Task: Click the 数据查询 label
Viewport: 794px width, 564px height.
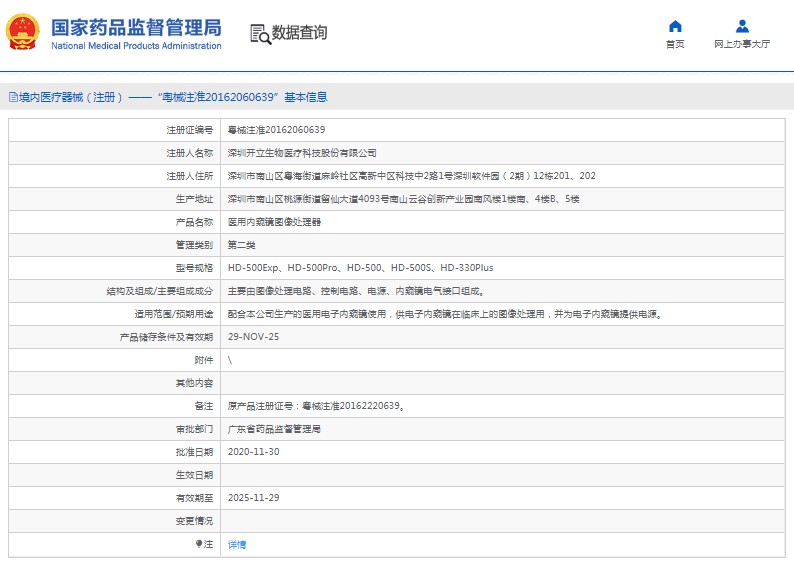Action: coord(299,32)
